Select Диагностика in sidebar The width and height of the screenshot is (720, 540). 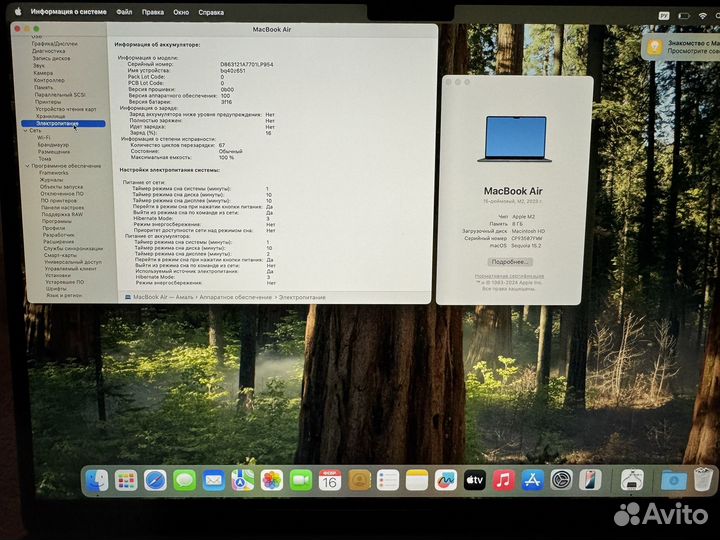click(x=48, y=51)
